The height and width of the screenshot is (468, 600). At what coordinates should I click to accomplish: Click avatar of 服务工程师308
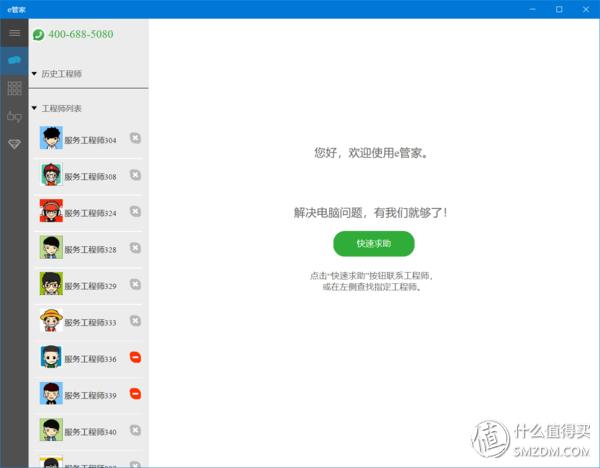(51, 174)
